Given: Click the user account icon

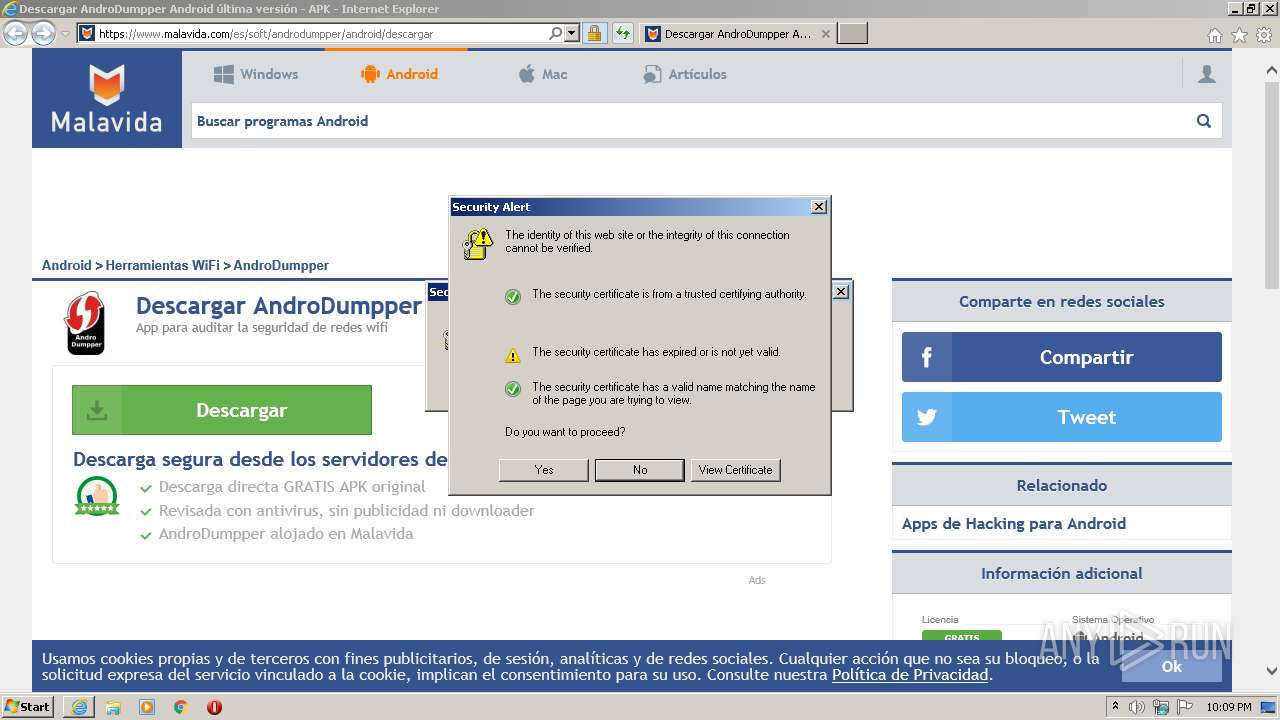Looking at the screenshot, I should pyautogui.click(x=1207, y=74).
